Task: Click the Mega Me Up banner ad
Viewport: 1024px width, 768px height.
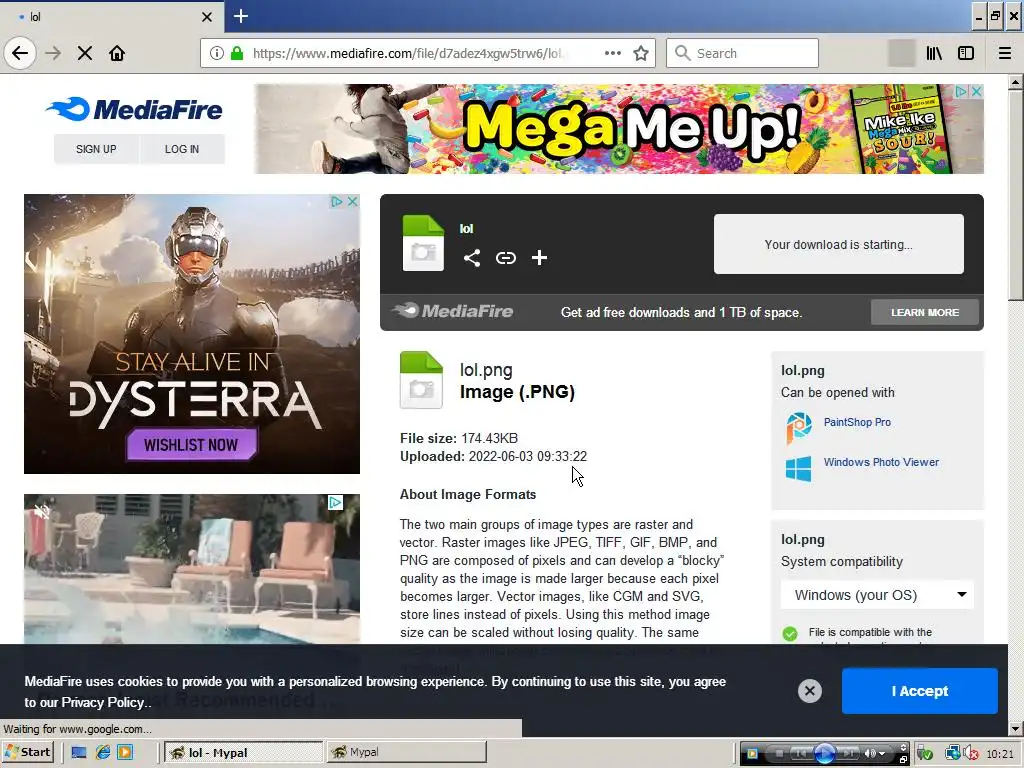Action: [x=618, y=129]
